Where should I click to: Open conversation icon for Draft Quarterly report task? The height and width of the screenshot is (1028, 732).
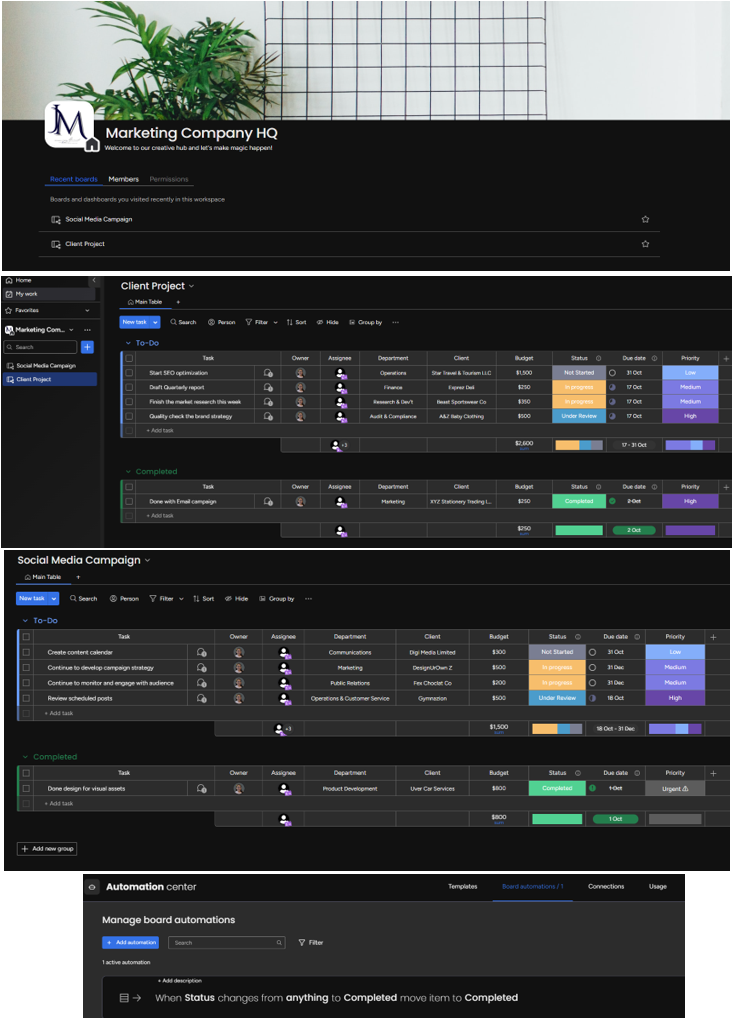[268, 387]
